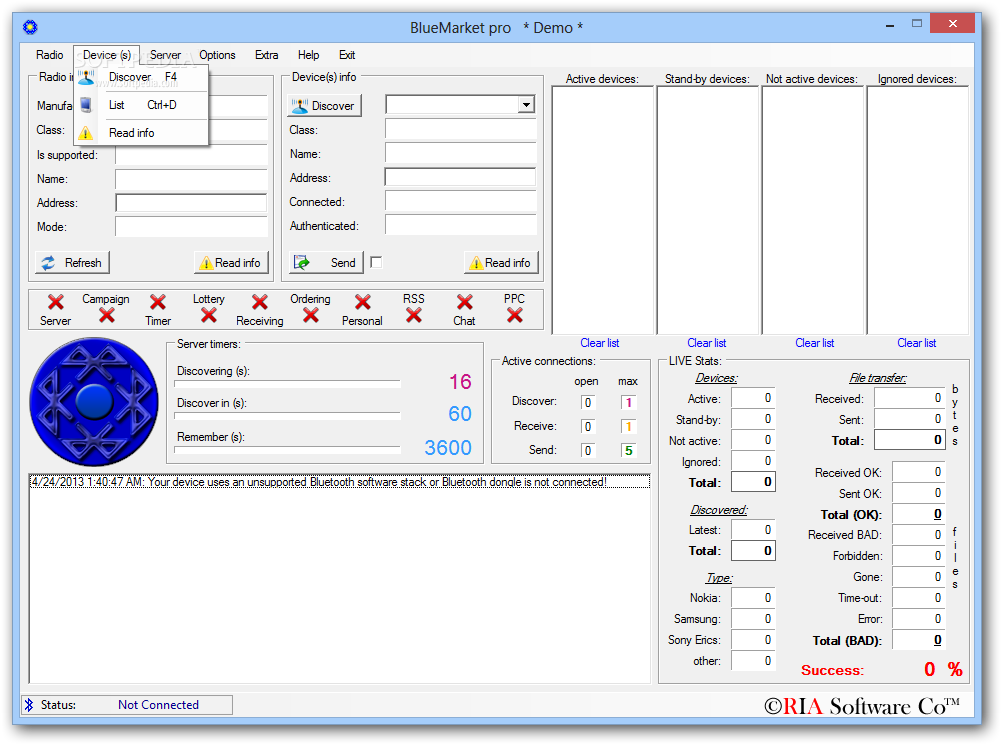This screenshot has height=745, width=1002.
Task: Click the BlueMarket app icon in title bar
Action: (x=30, y=27)
